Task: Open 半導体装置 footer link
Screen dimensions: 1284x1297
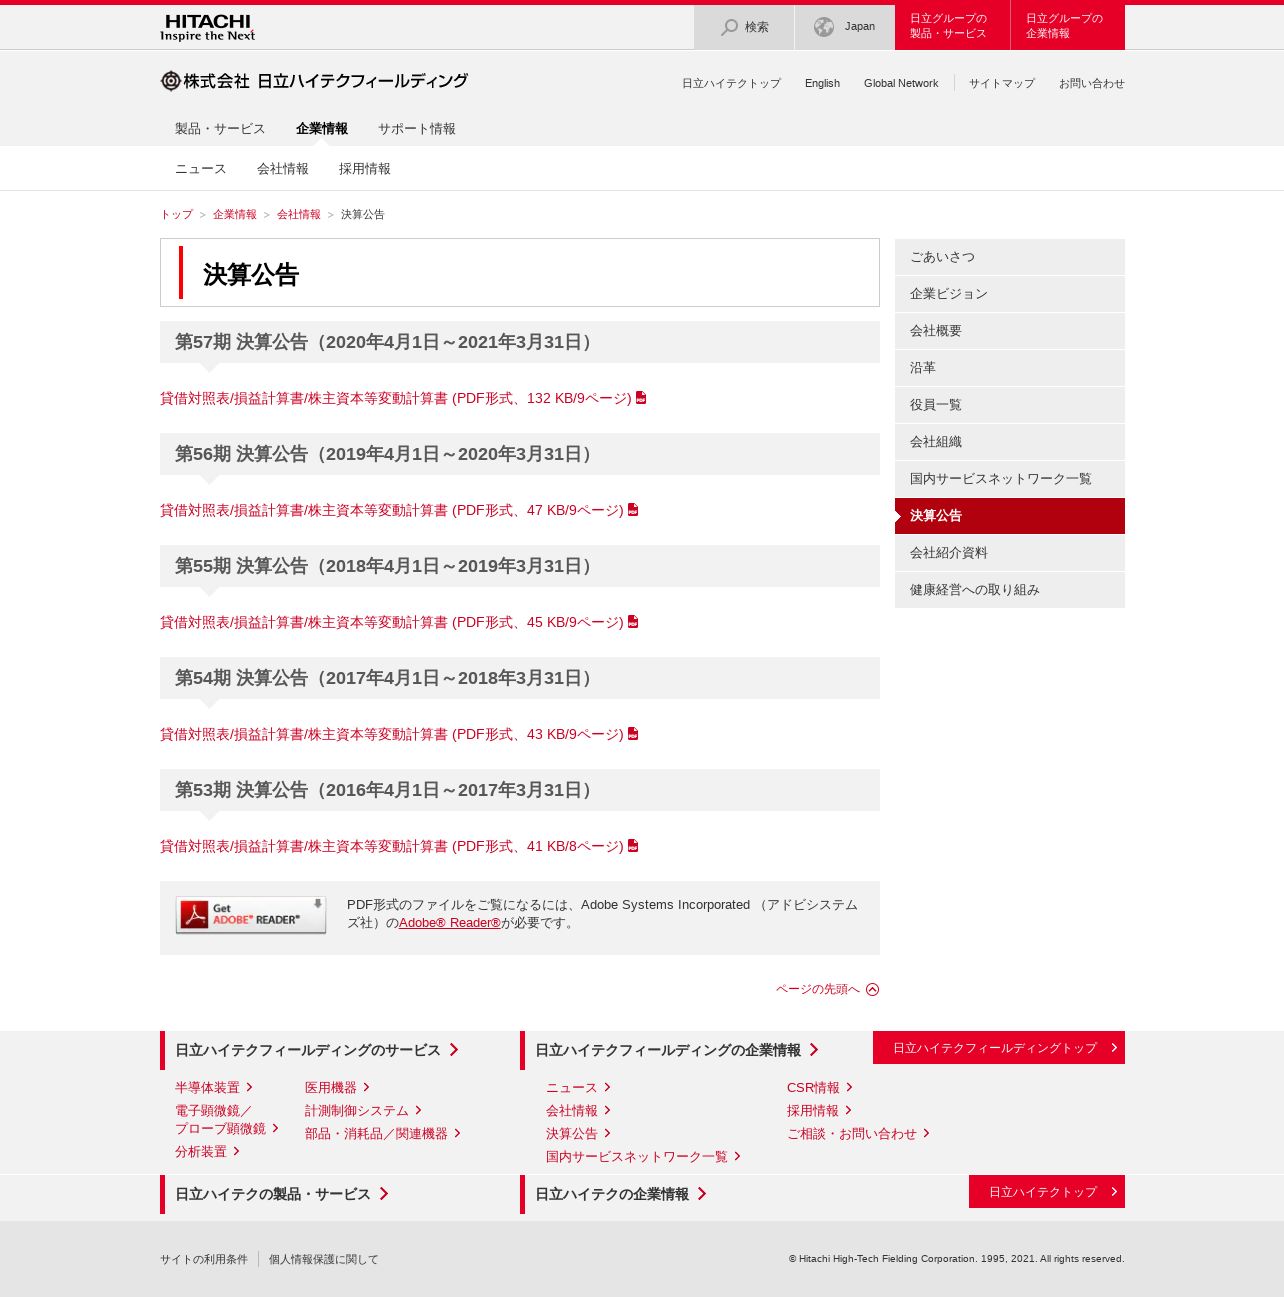Action: pos(214,1087)
